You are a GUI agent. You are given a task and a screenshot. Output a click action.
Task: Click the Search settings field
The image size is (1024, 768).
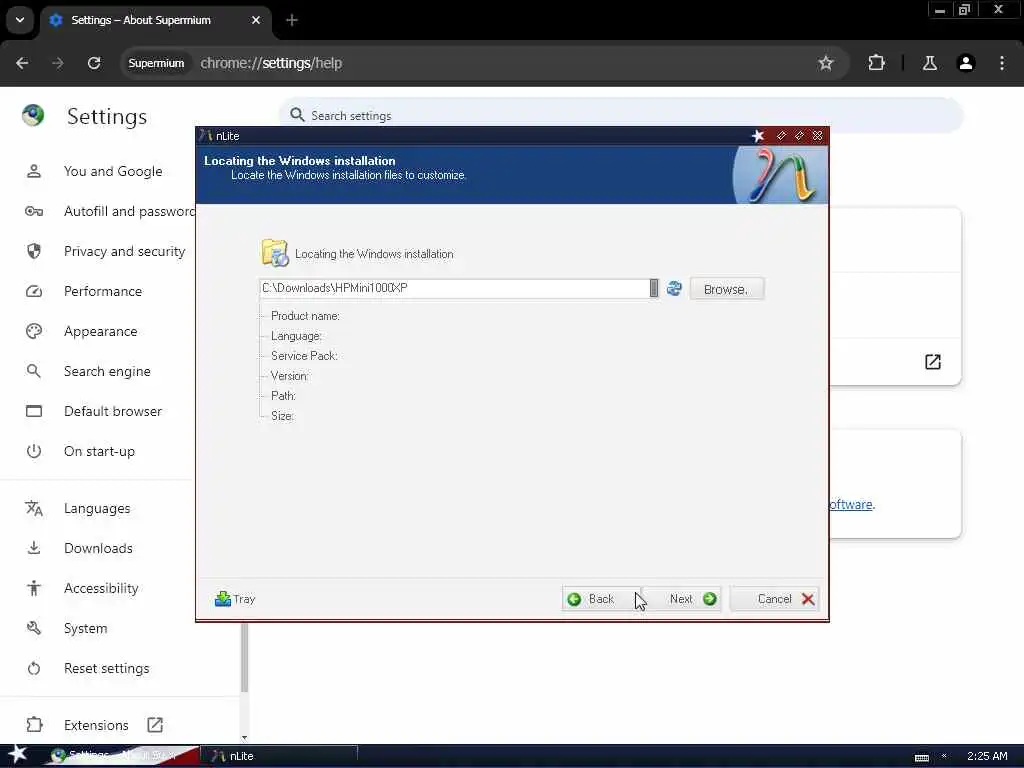click(620, 116)
